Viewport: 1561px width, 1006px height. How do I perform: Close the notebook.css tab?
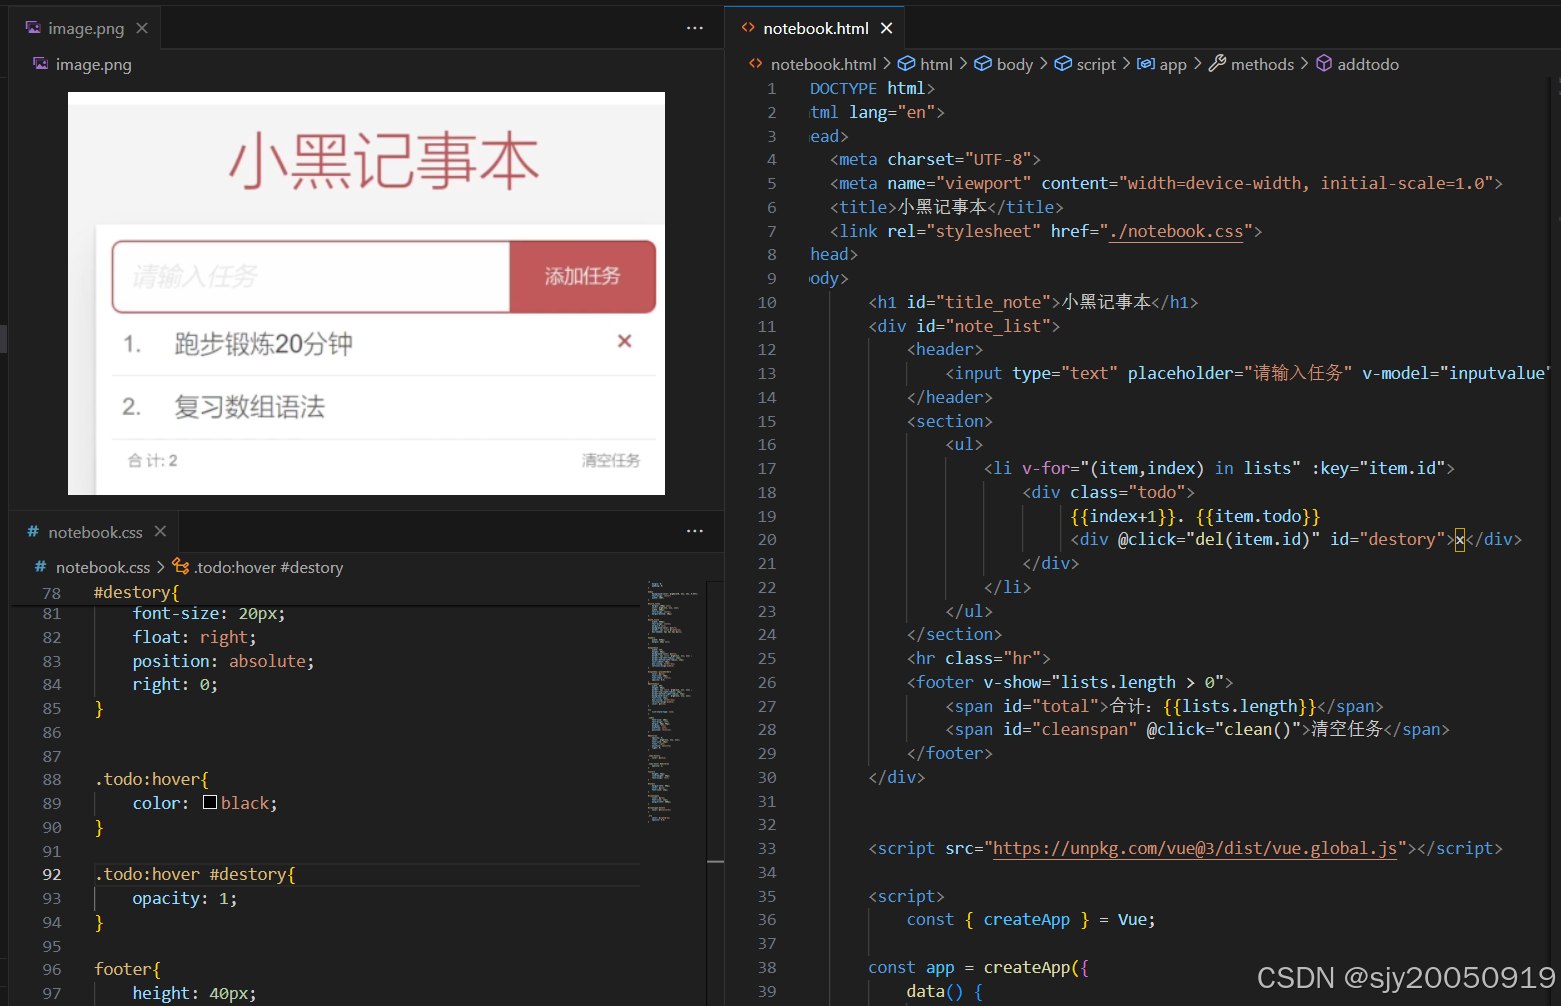click(x=160, y=531)
